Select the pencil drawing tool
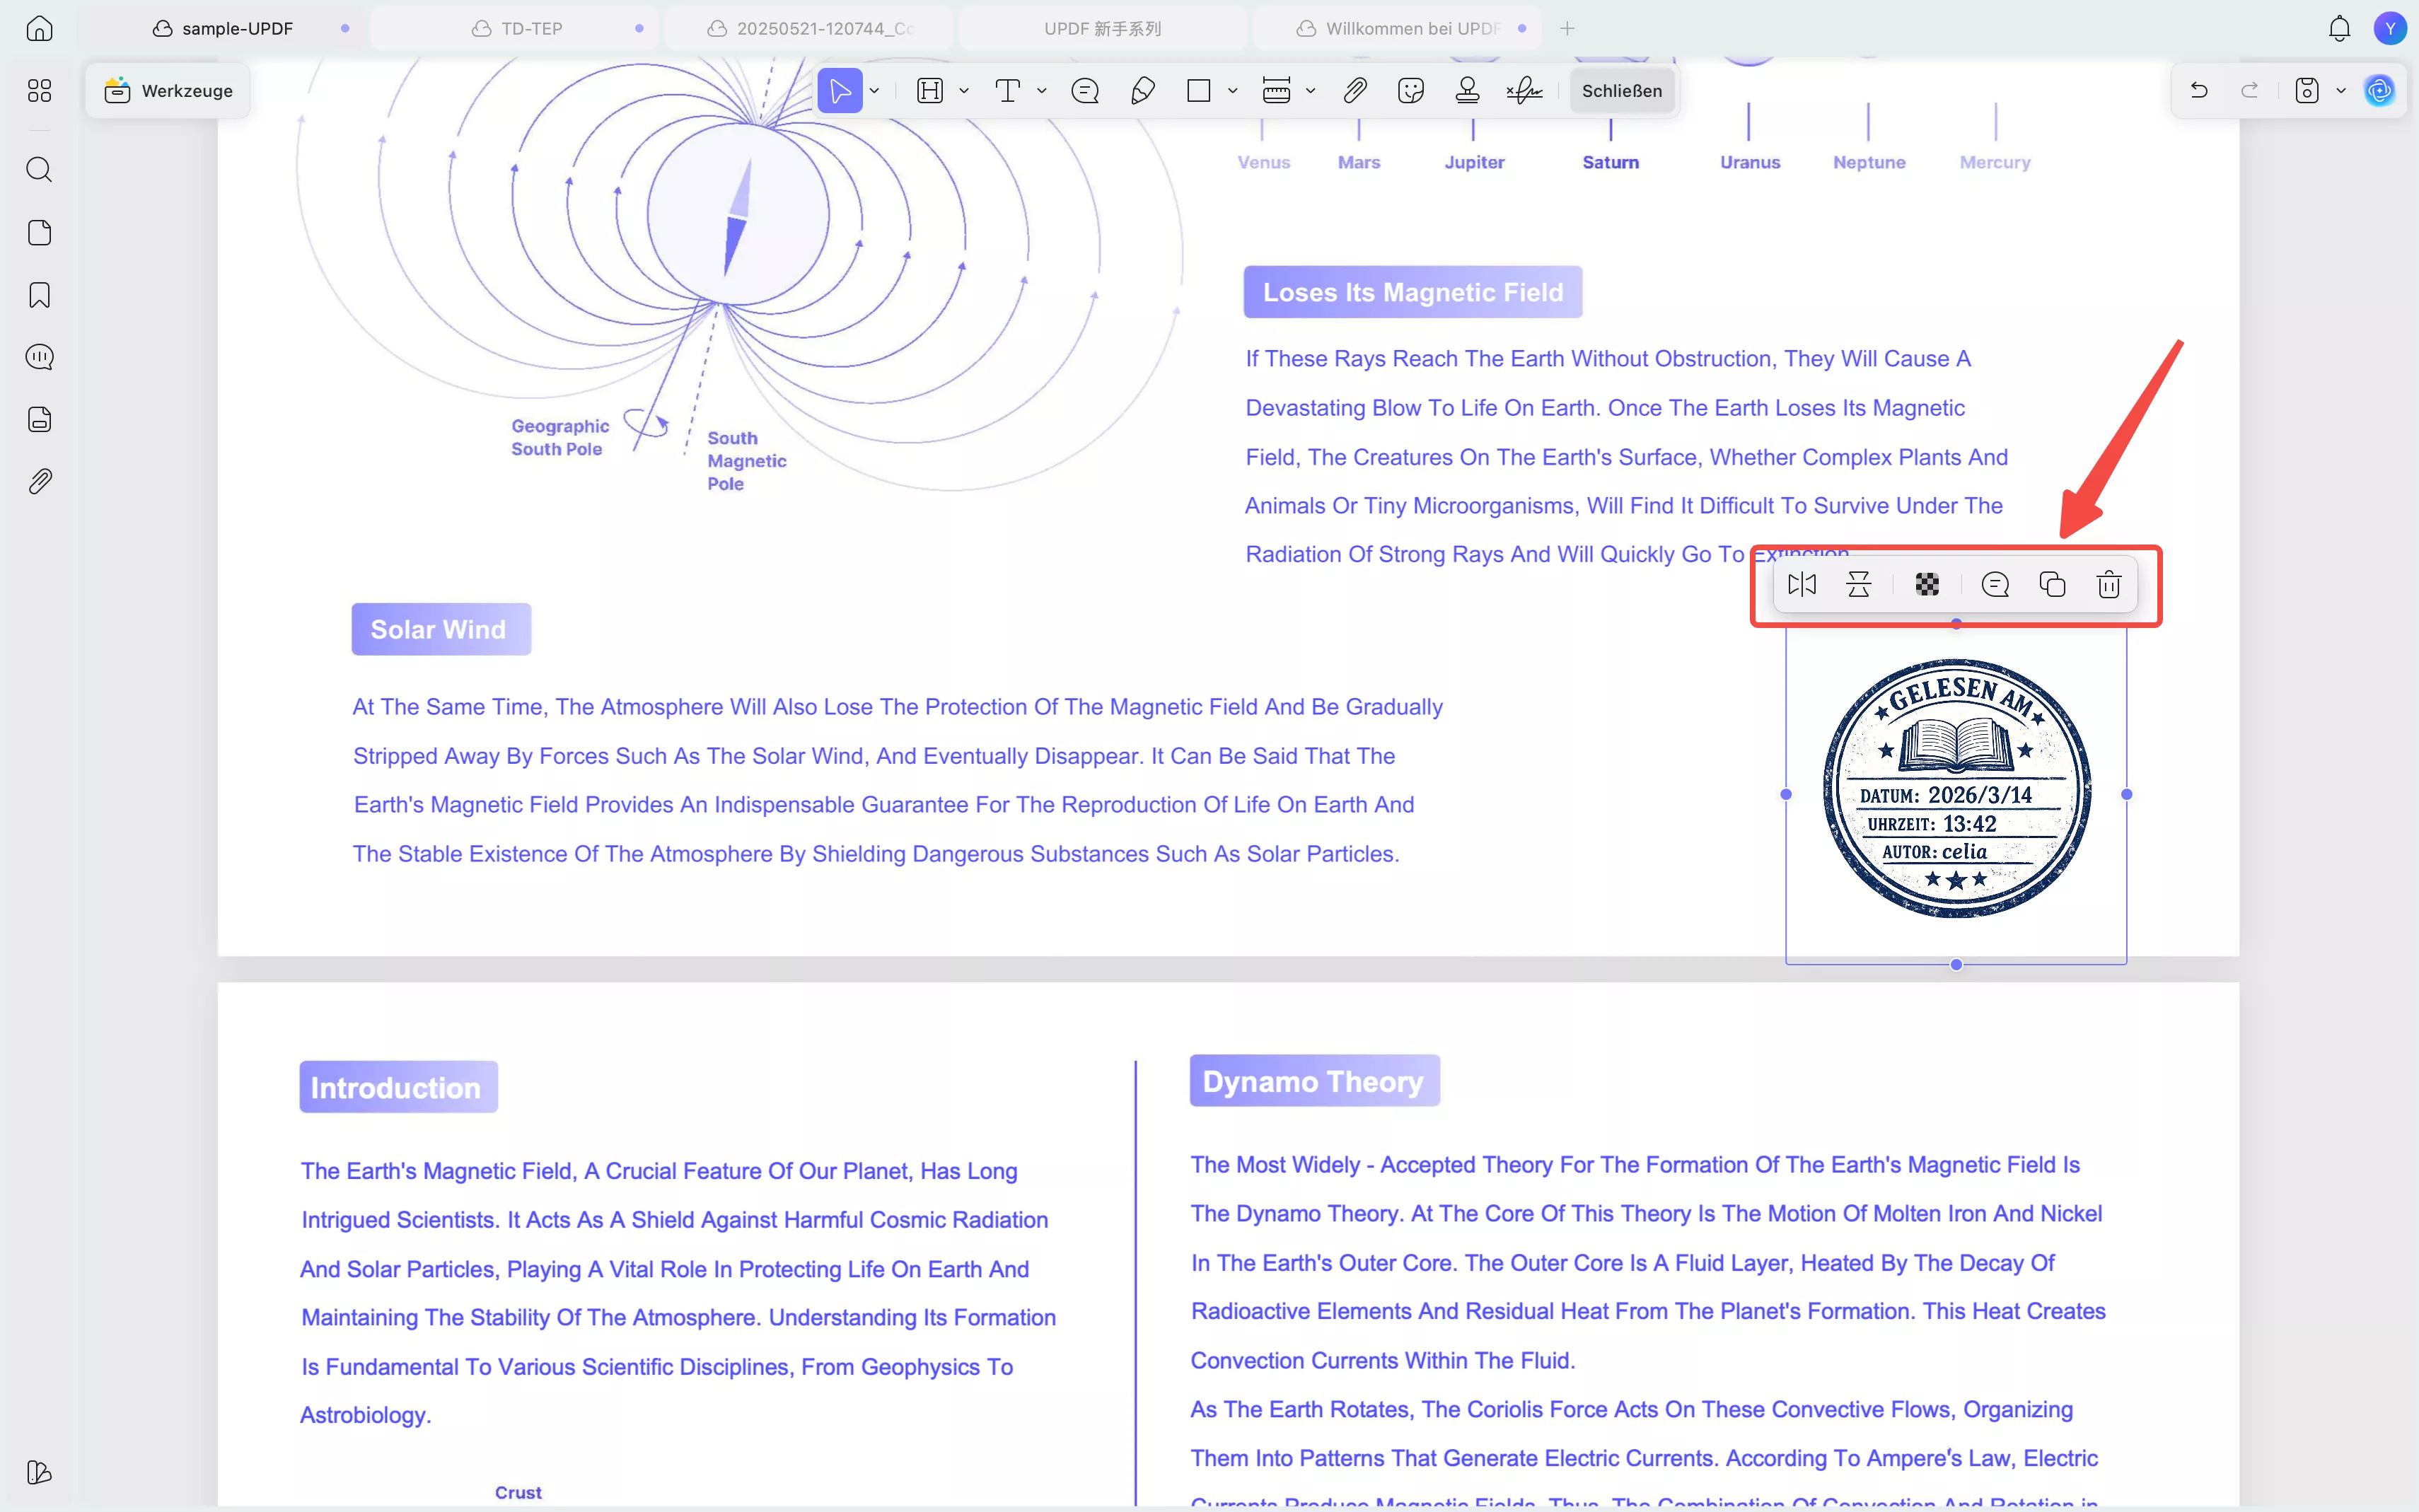2419x1512 pixels. pyautogui.click(x=1142, y=91)
